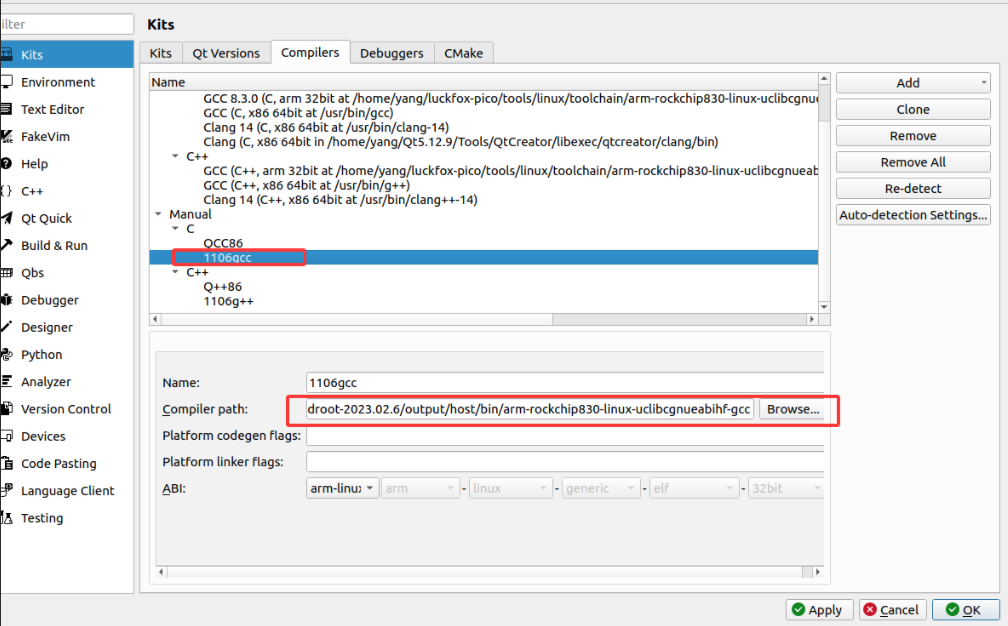
Task: Open the ABI arm-linux dropdown
Action: pos(342,488)
